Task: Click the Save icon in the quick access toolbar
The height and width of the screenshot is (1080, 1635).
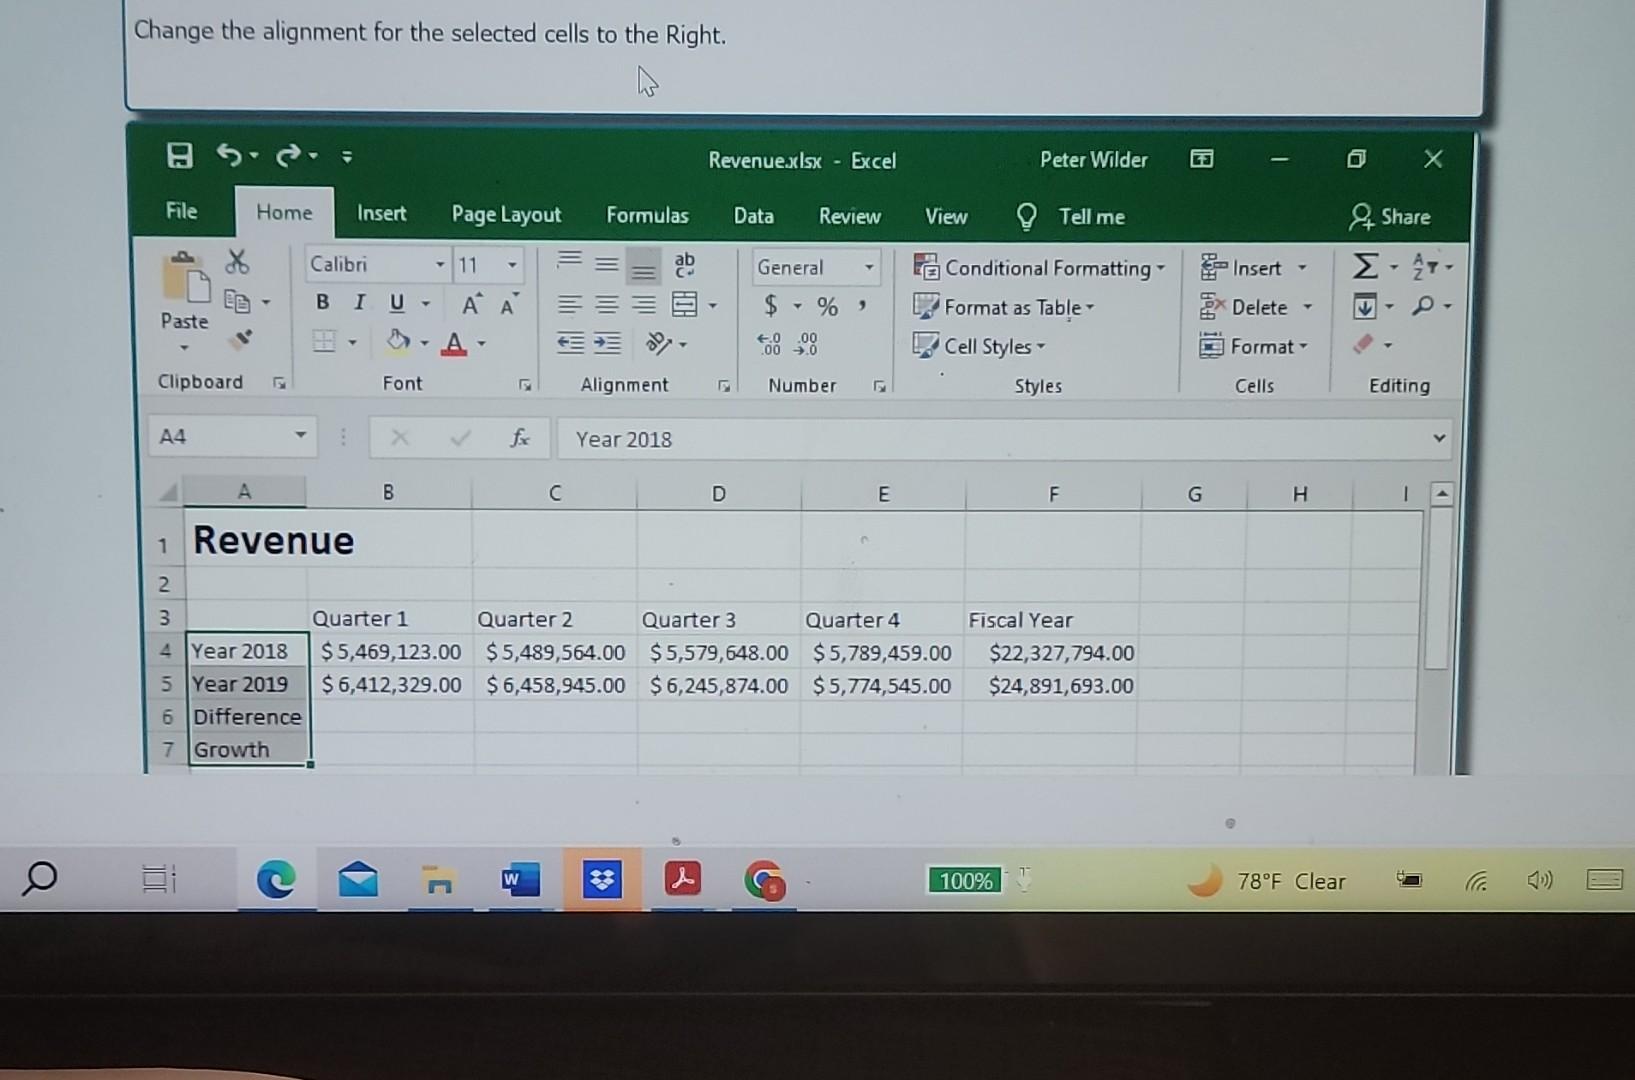Action: (x=179, y=155)
